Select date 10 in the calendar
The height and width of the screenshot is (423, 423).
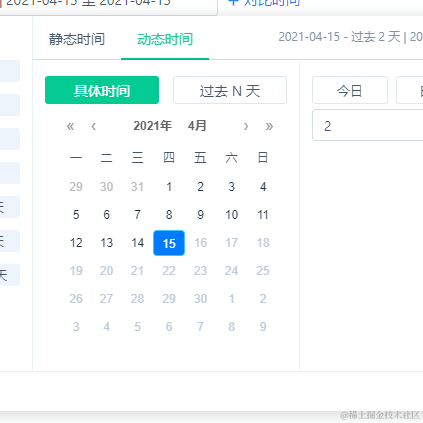232,215
